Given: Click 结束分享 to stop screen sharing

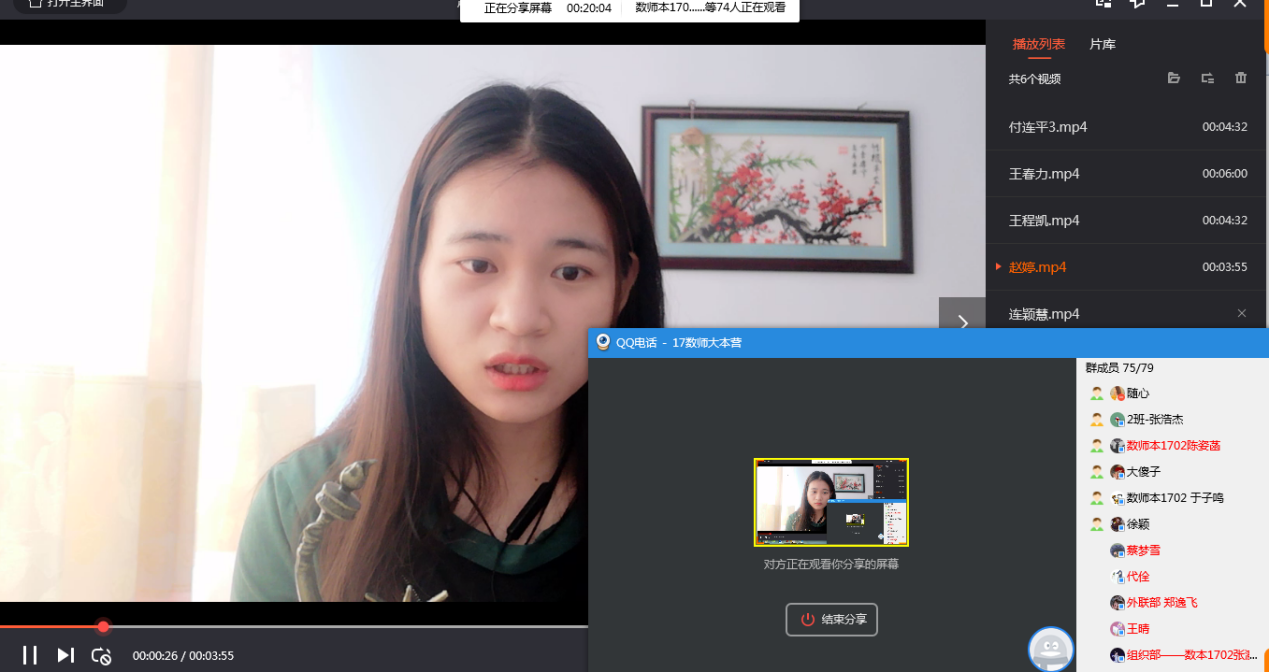Looking at the screenshot, I should click(832, 619).
